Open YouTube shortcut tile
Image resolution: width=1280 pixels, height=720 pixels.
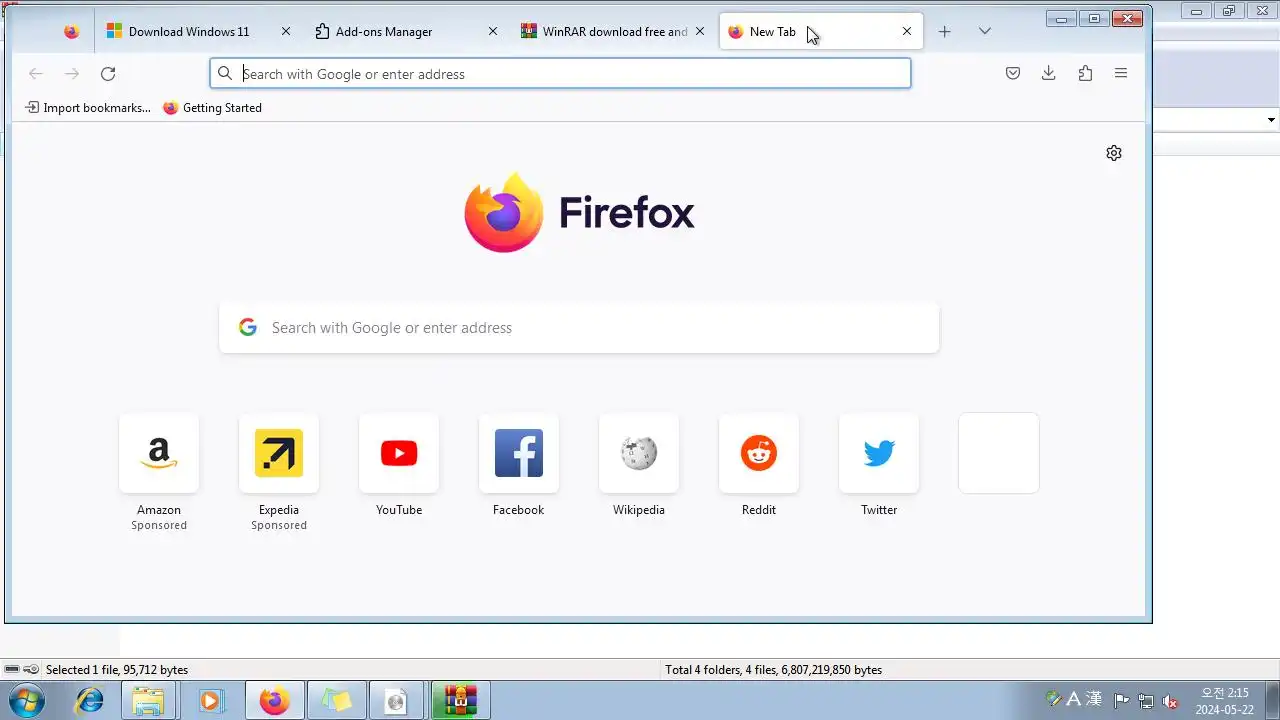(399, 453)
